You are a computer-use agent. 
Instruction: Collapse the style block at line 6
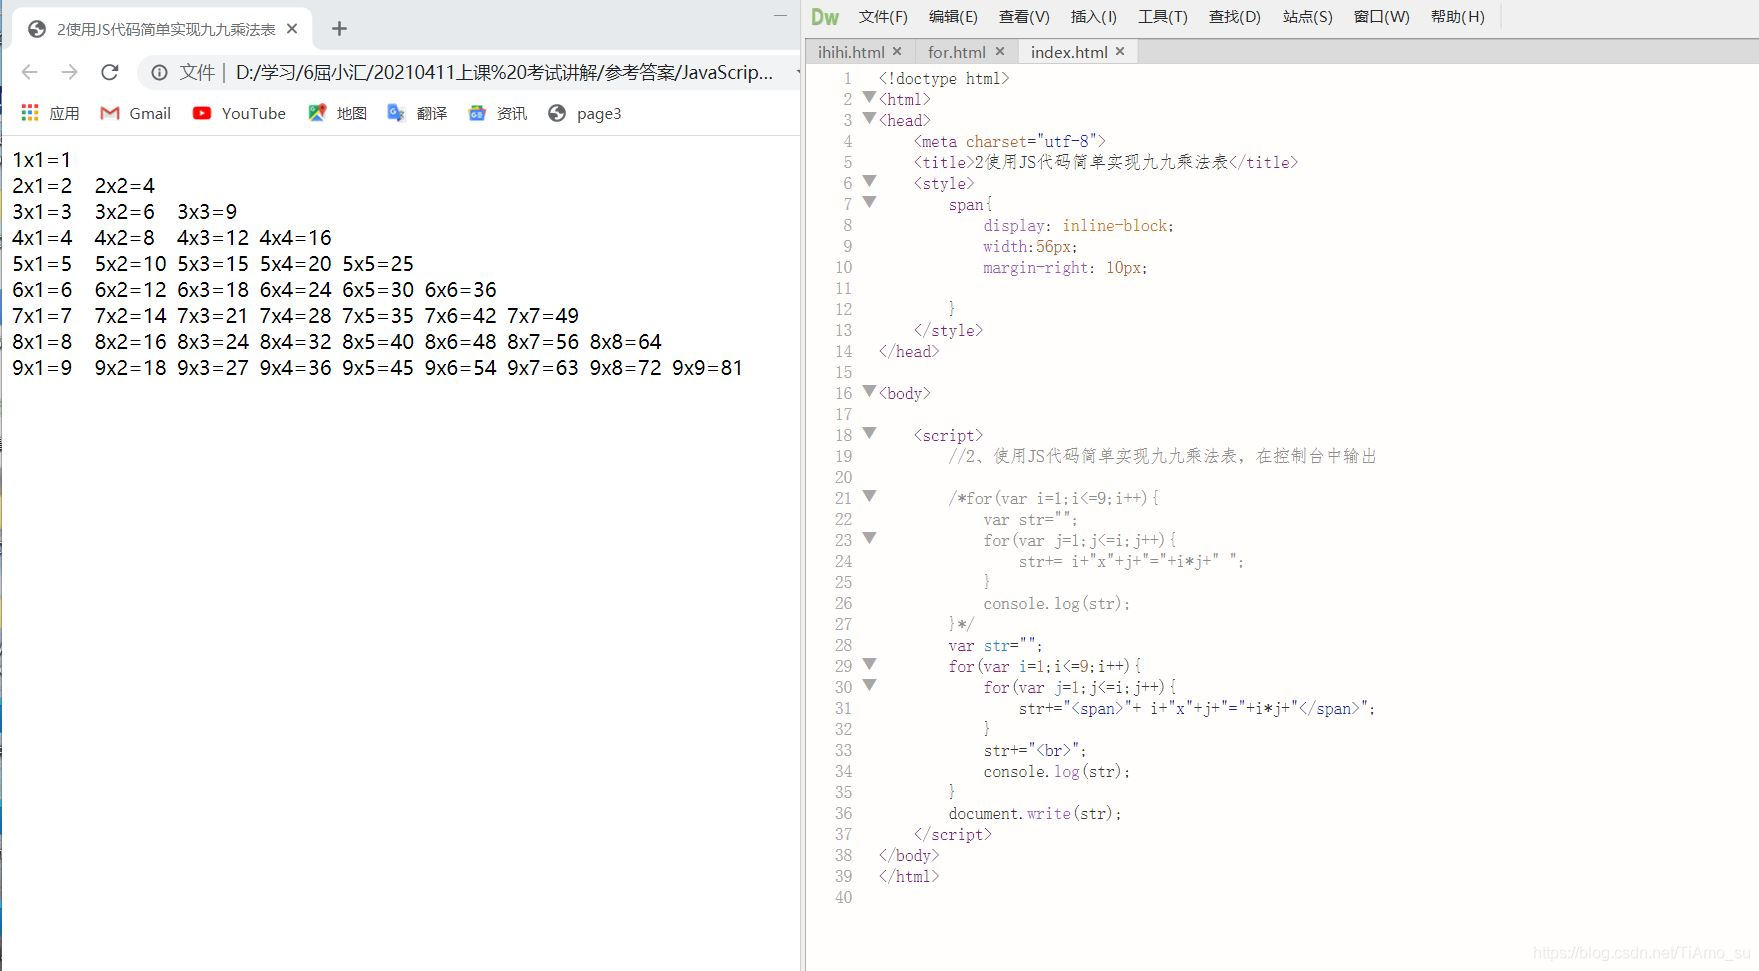point(868,181)
